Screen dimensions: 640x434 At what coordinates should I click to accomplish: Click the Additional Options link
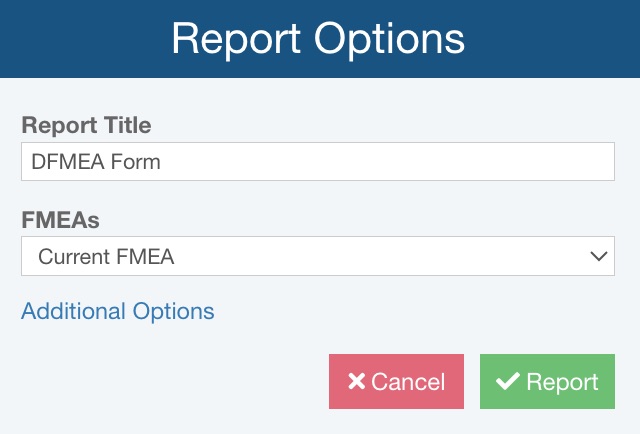pos(117,311)
